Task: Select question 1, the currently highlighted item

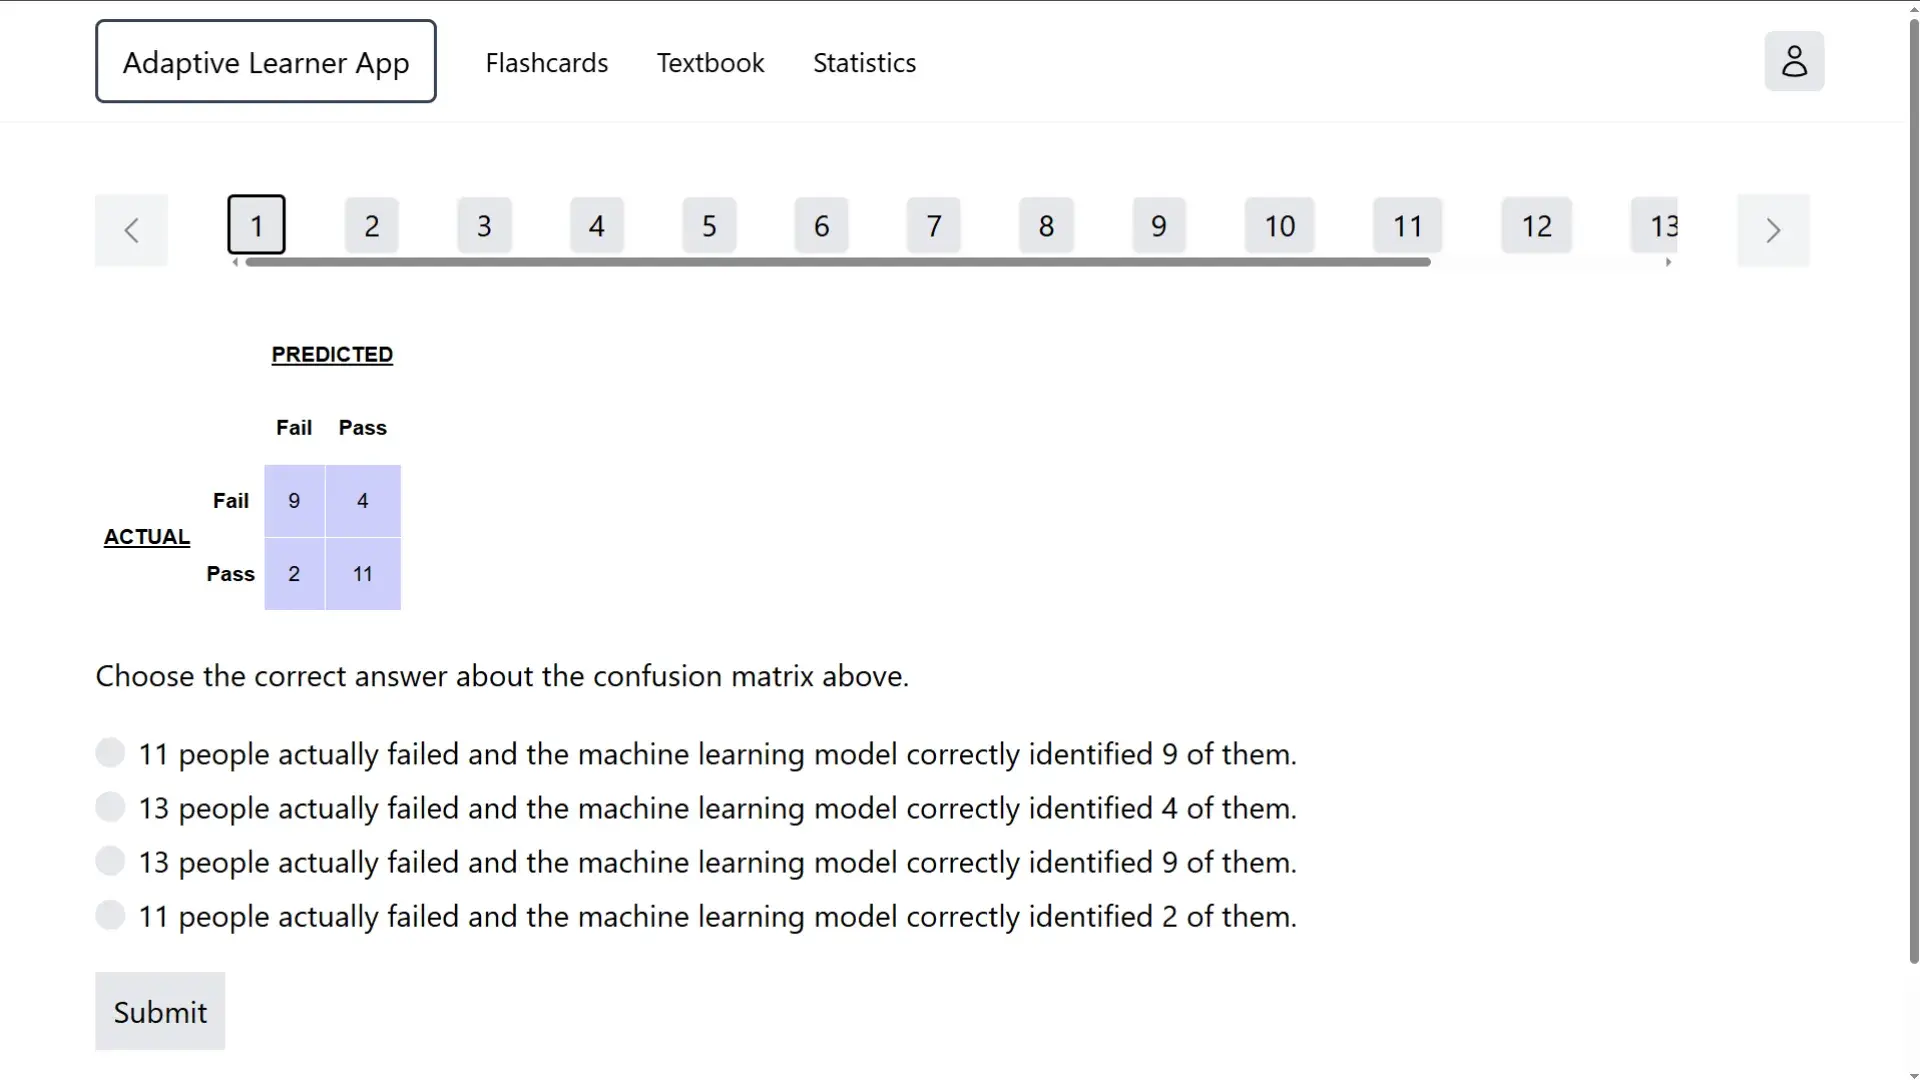Action: [255, 224]
